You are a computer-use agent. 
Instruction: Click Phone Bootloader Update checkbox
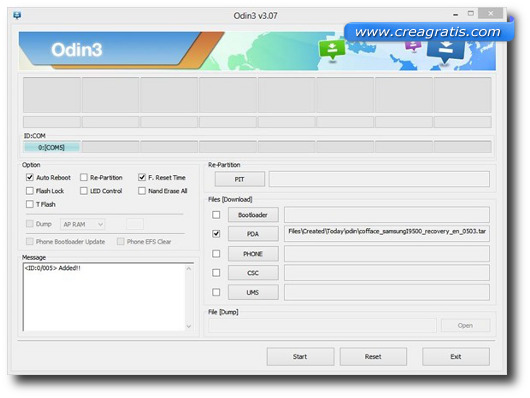(30, 241)
